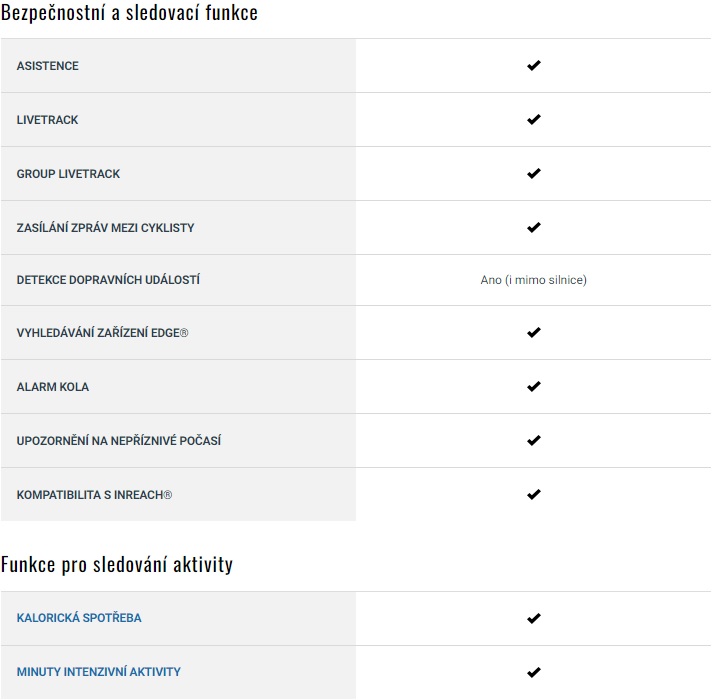Image resolution: width=714 pixels, height=700 pixels.
Task: Click the Minuty intenzivní aktivity checkmark
Action: pos(533,672)
